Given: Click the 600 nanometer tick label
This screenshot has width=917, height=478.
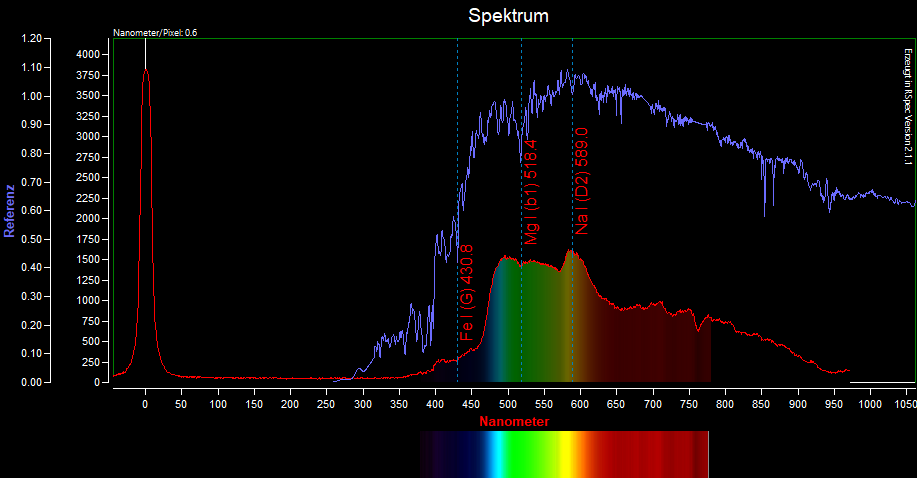Looking at the screenshot, I should point(580,404).
